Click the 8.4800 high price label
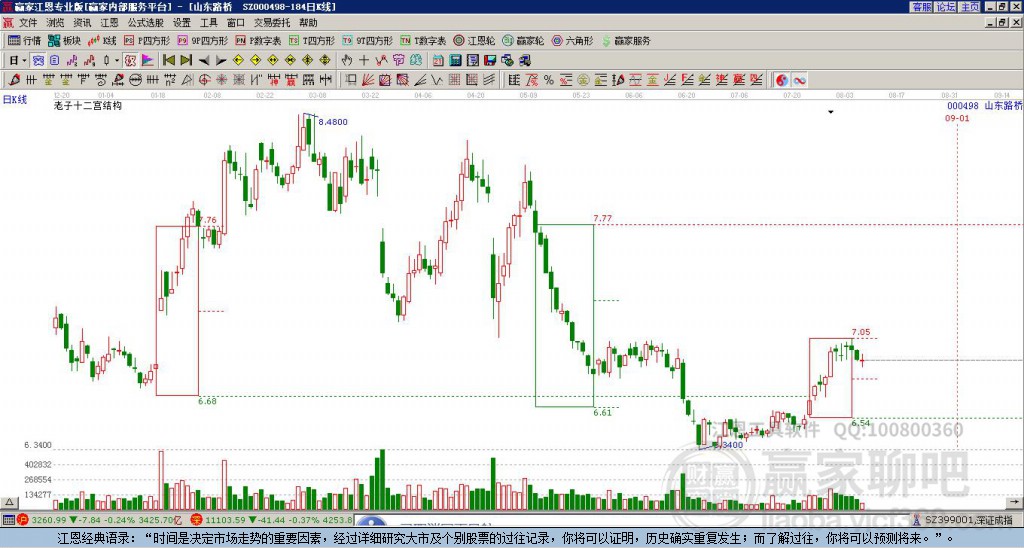The height and width of the screenshot is (548, 1024). (333, 122)
